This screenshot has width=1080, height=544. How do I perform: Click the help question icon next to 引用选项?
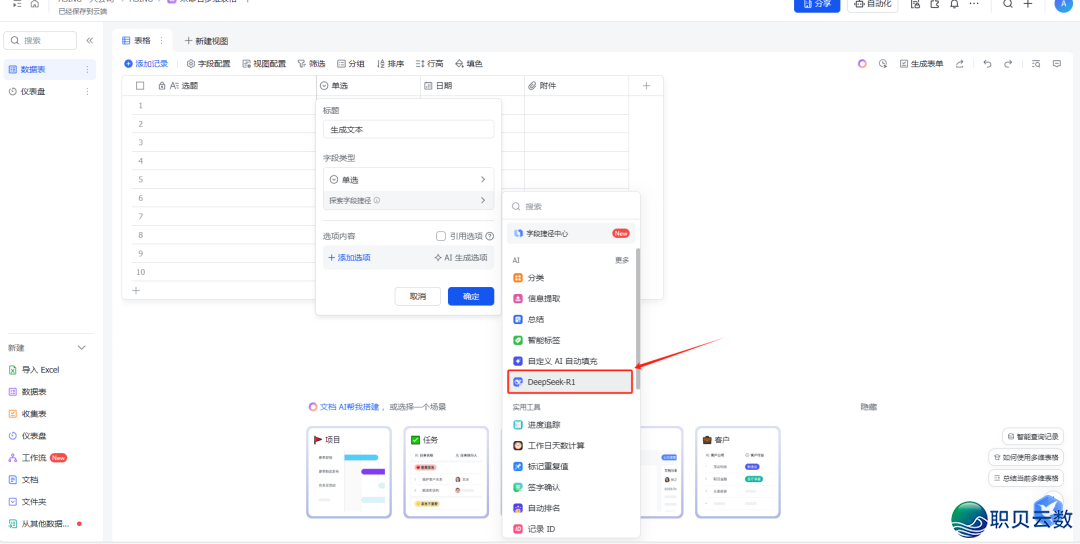(x=490, y=236)
